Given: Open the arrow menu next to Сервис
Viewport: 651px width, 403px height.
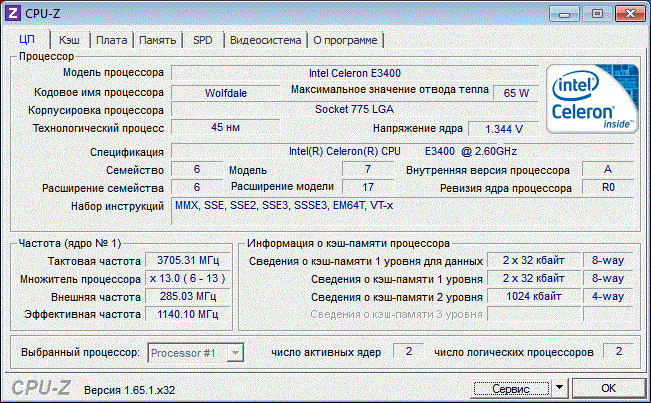Looking at the screenshot, I should pyautogui.click(x=560, y=388).
